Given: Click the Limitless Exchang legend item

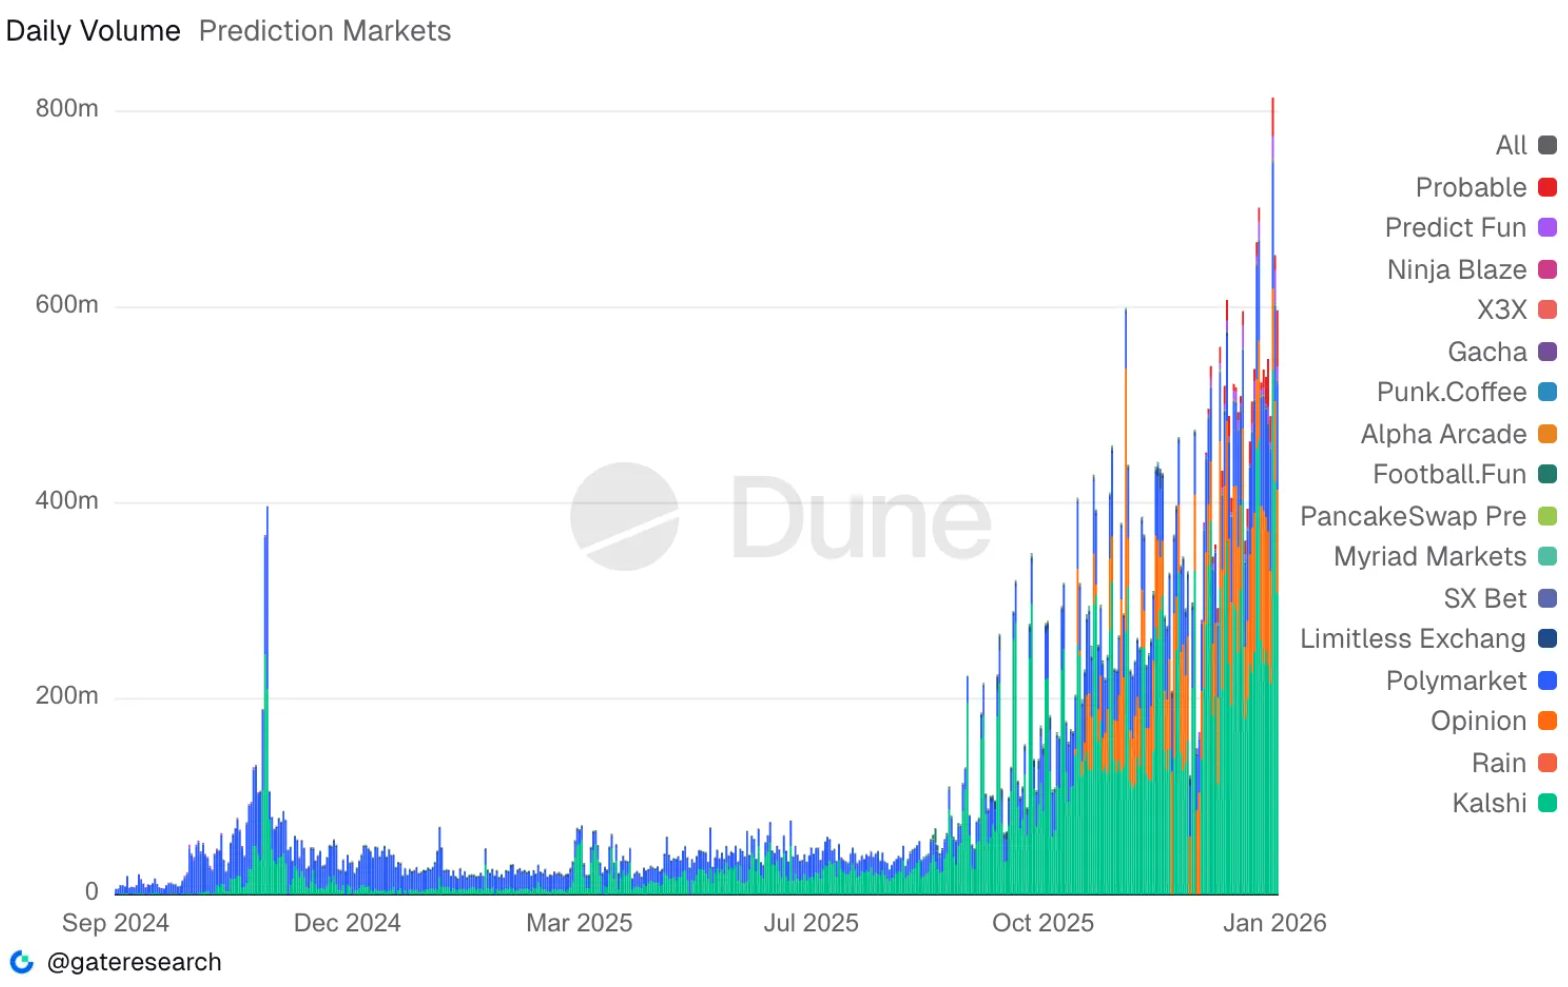Looking at the screenshot, I should (1412, 639).
